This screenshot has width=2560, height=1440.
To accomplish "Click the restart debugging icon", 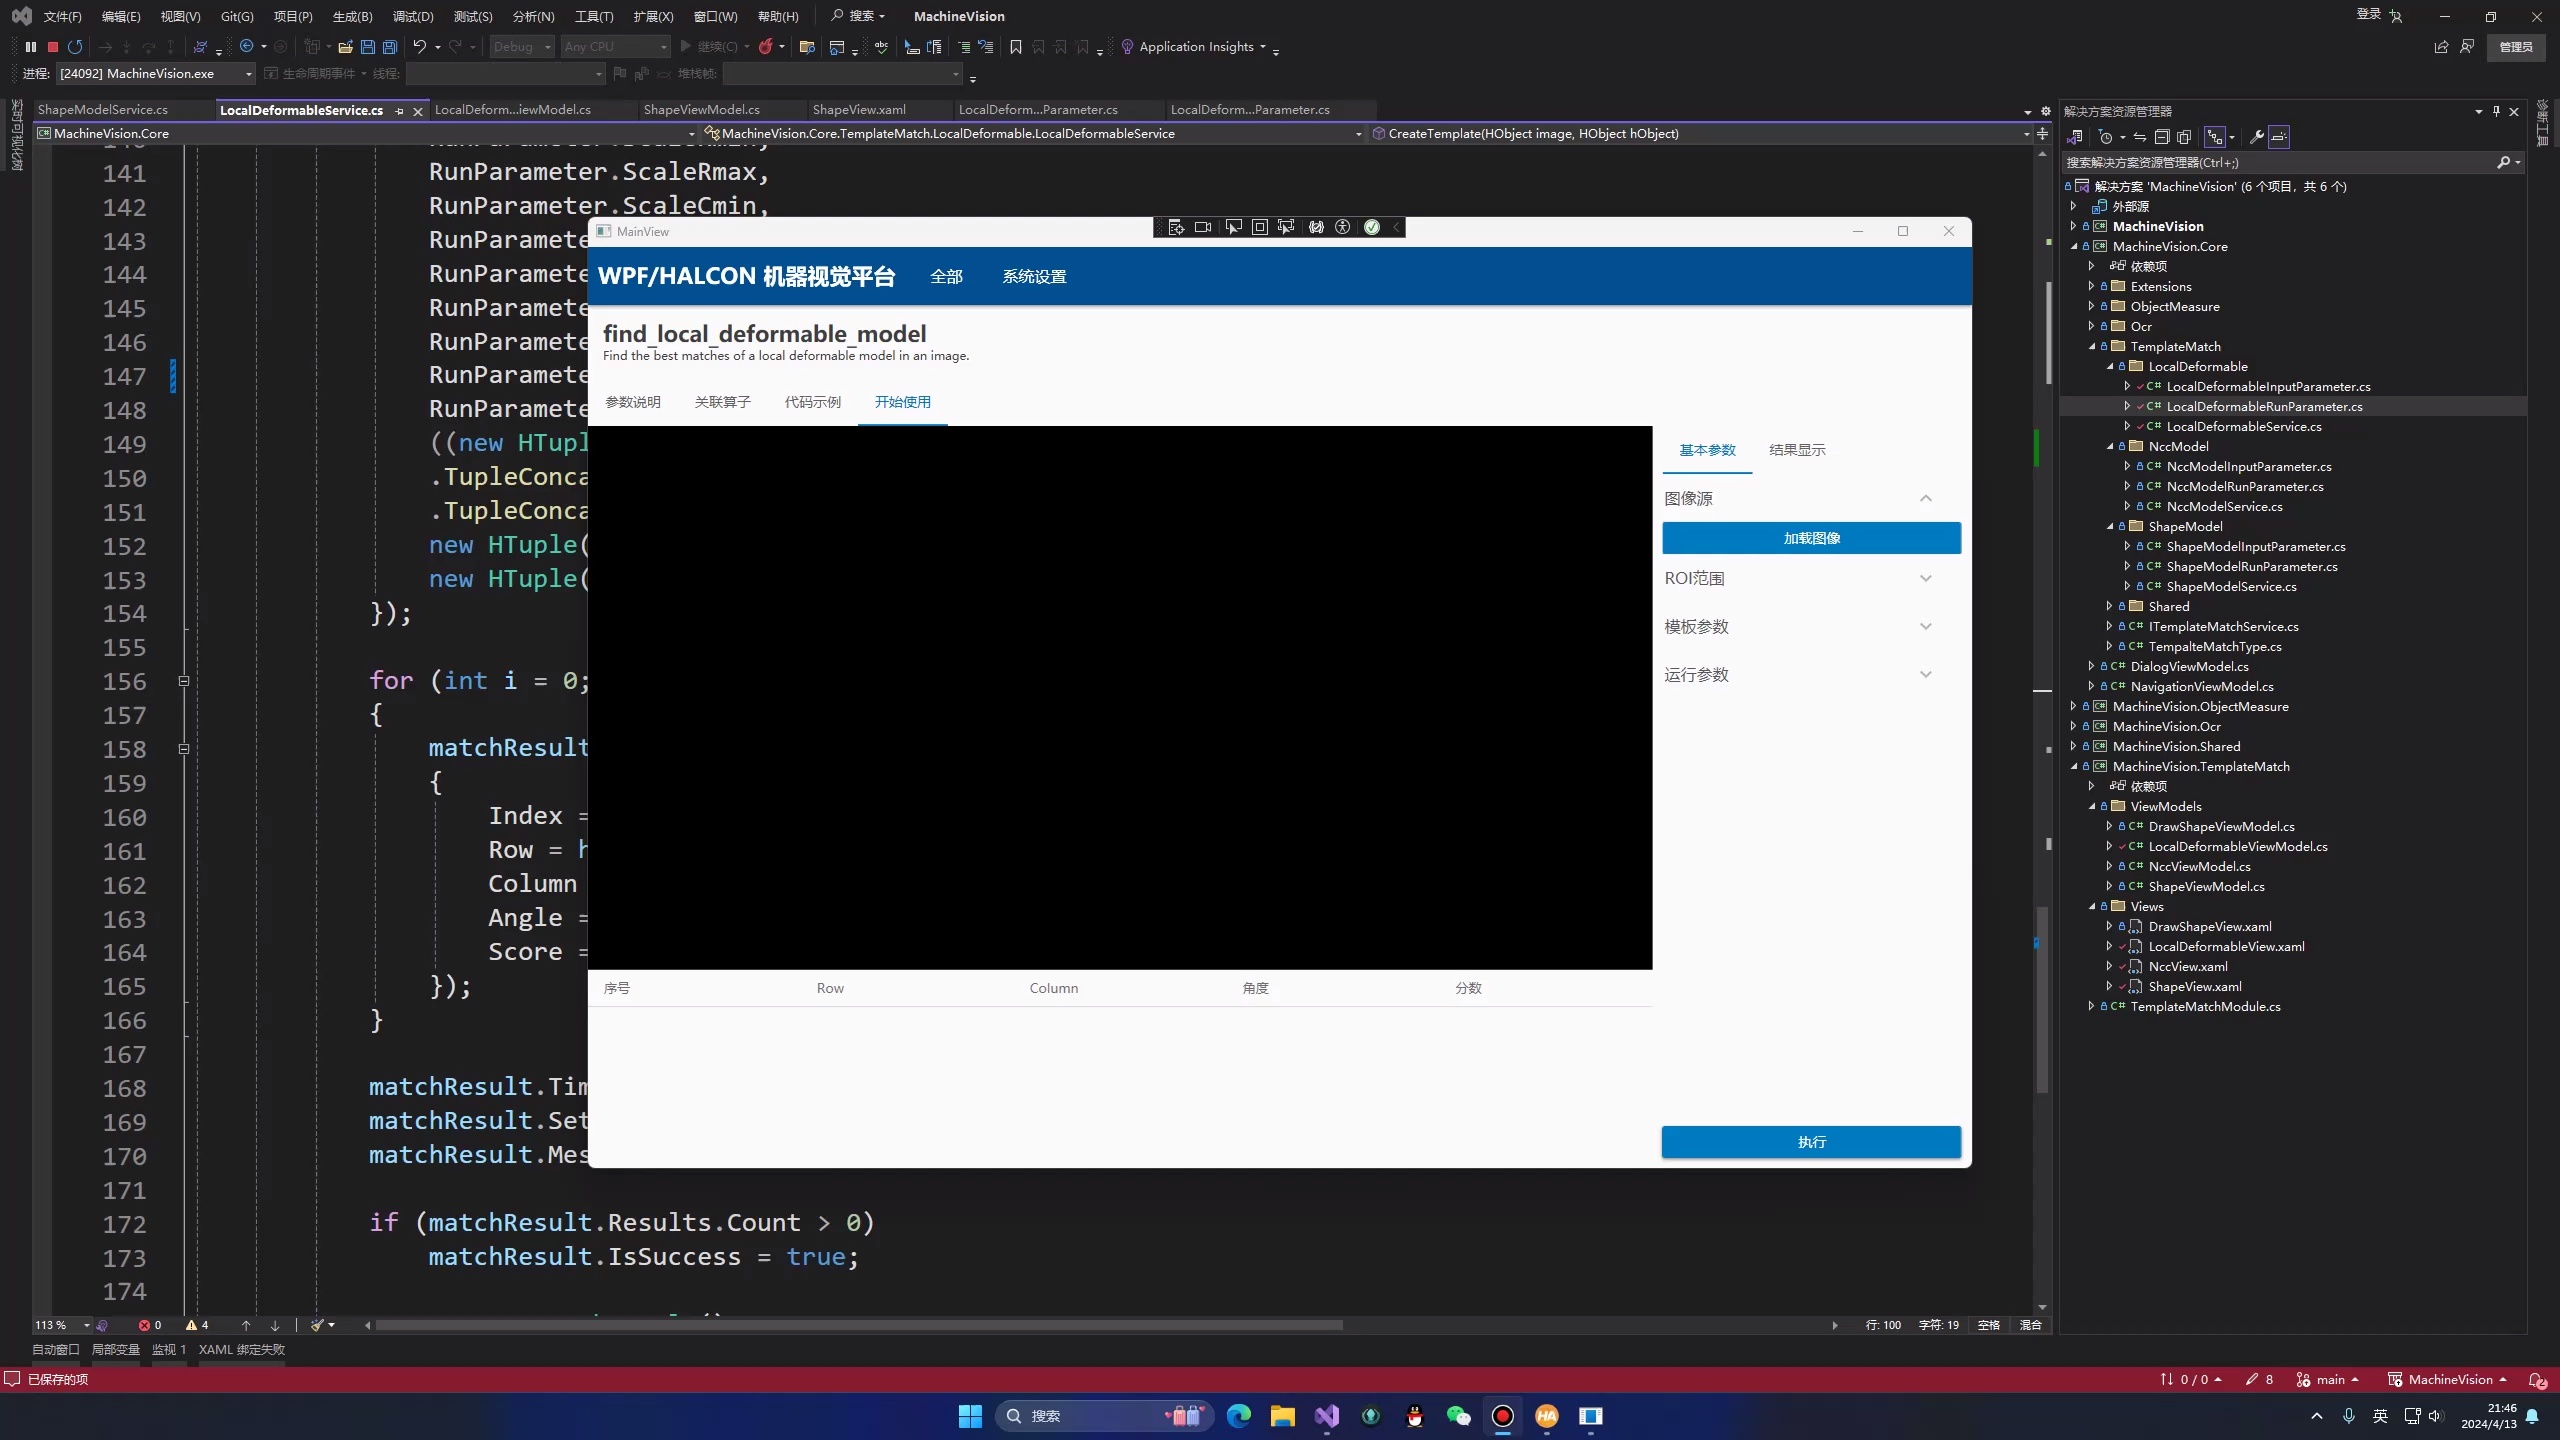I will [75, 47].
